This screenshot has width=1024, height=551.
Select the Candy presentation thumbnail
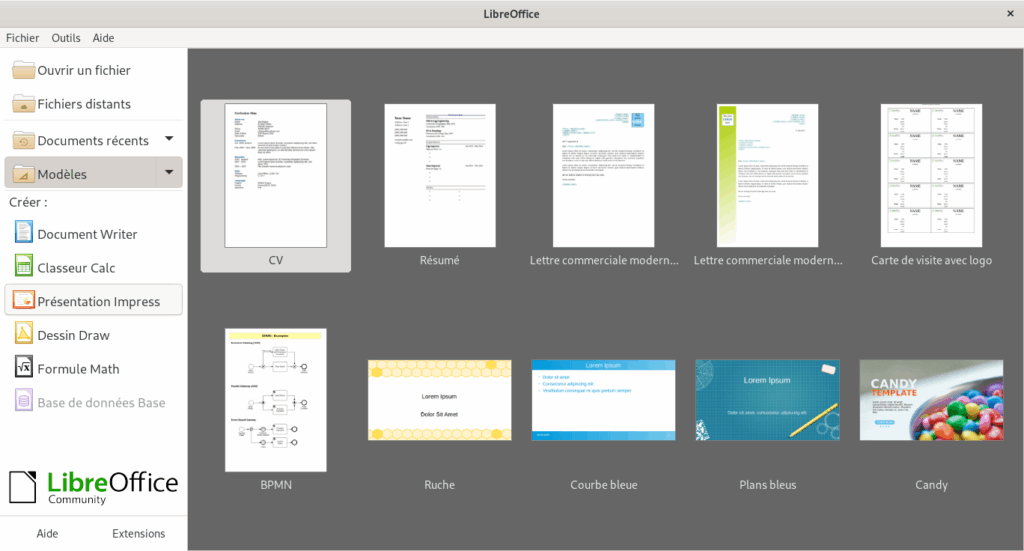931,400
